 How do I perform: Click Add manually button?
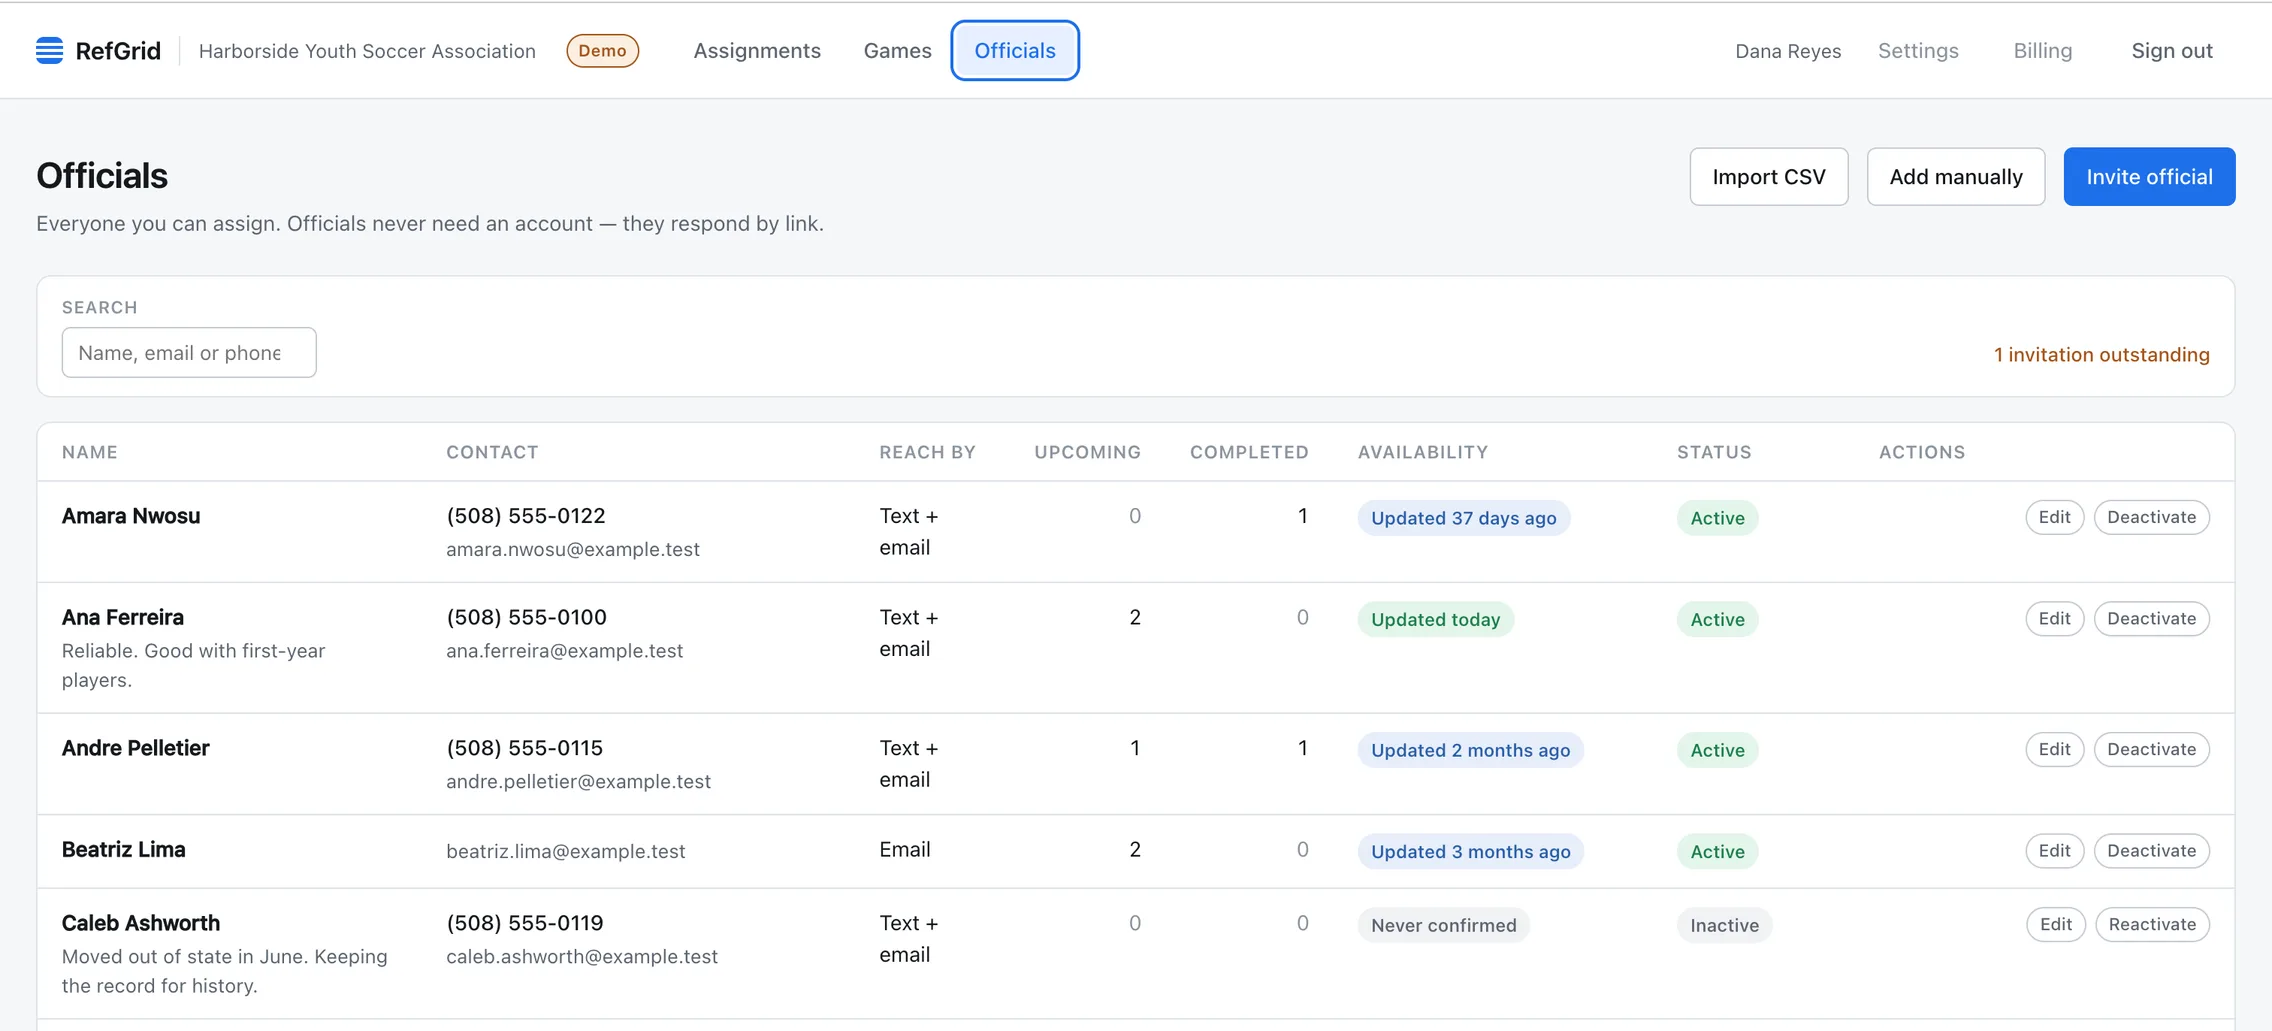pyautogui.click(x=1955, y=177)
